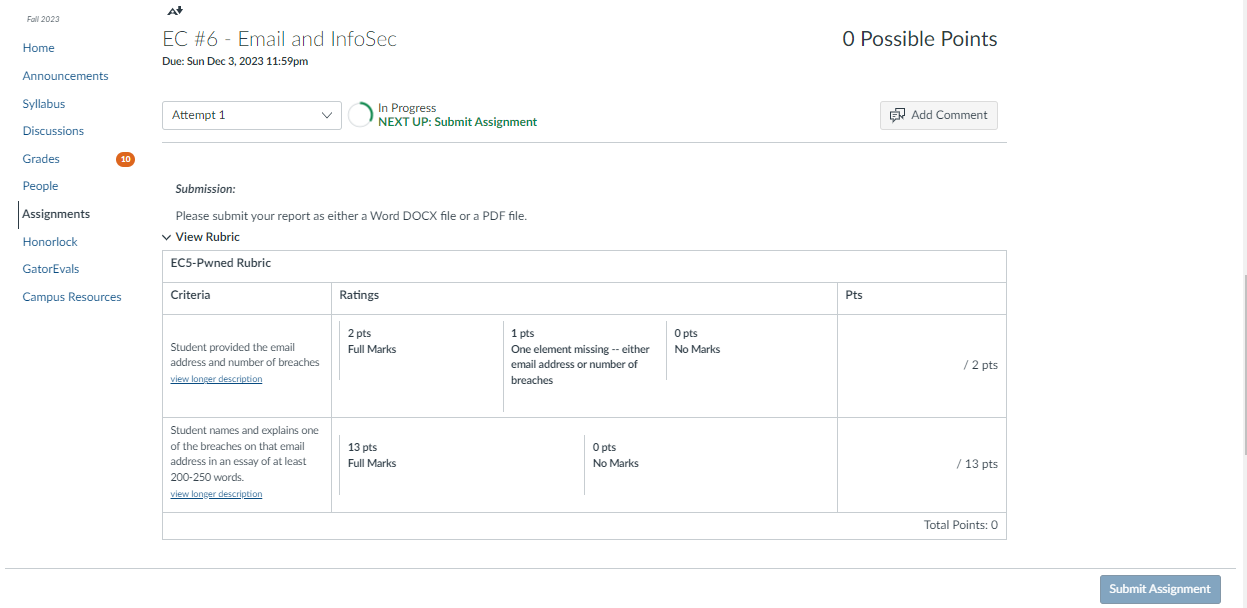Screen dimensions: 1247x608
Task: Open the Syllabus link
Action: (44, 104)
